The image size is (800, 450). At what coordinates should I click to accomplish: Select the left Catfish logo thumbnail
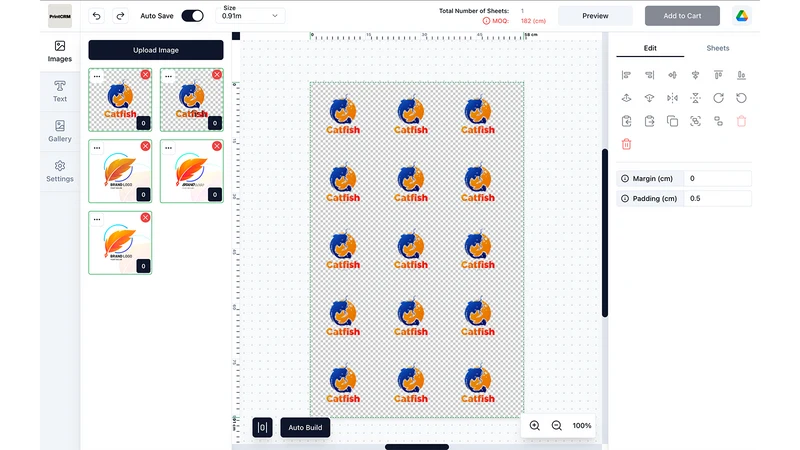pos(120,100)
